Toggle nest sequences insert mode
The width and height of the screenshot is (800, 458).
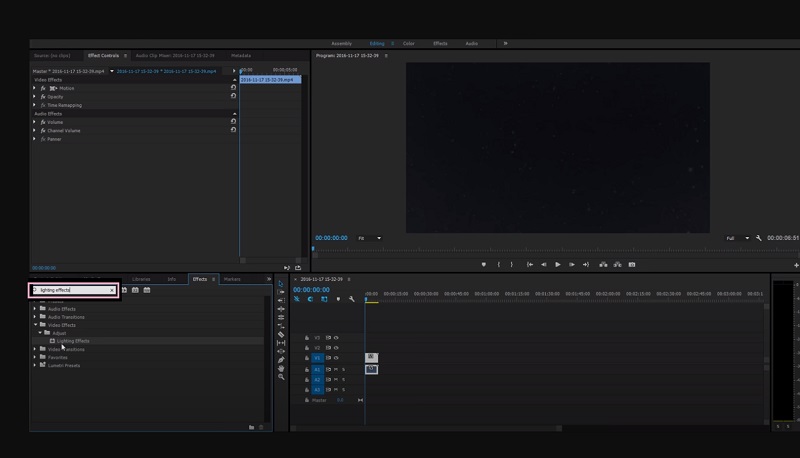click(296, 299)
